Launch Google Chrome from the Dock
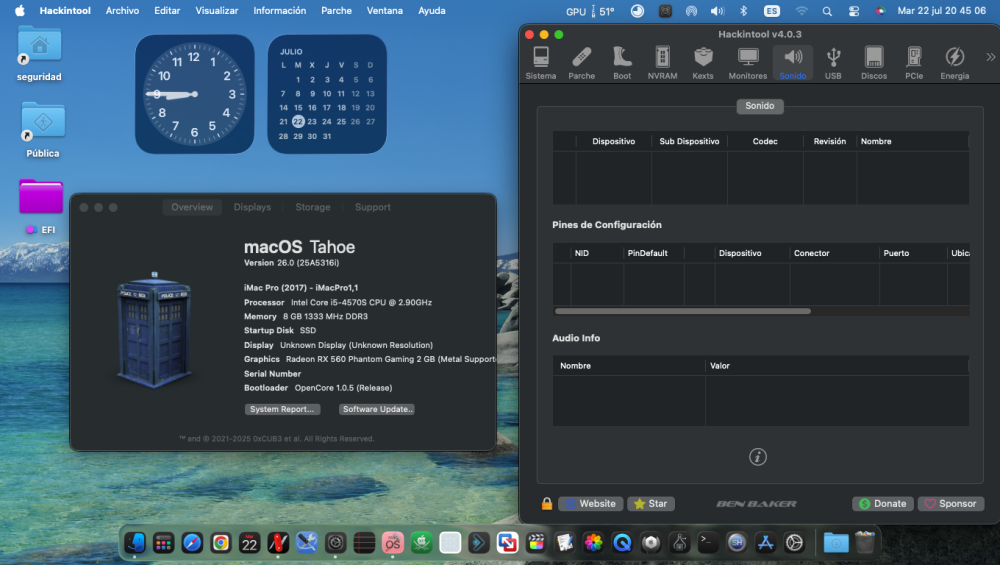Screen dimensions: 1000x565 tap(221, 543)
